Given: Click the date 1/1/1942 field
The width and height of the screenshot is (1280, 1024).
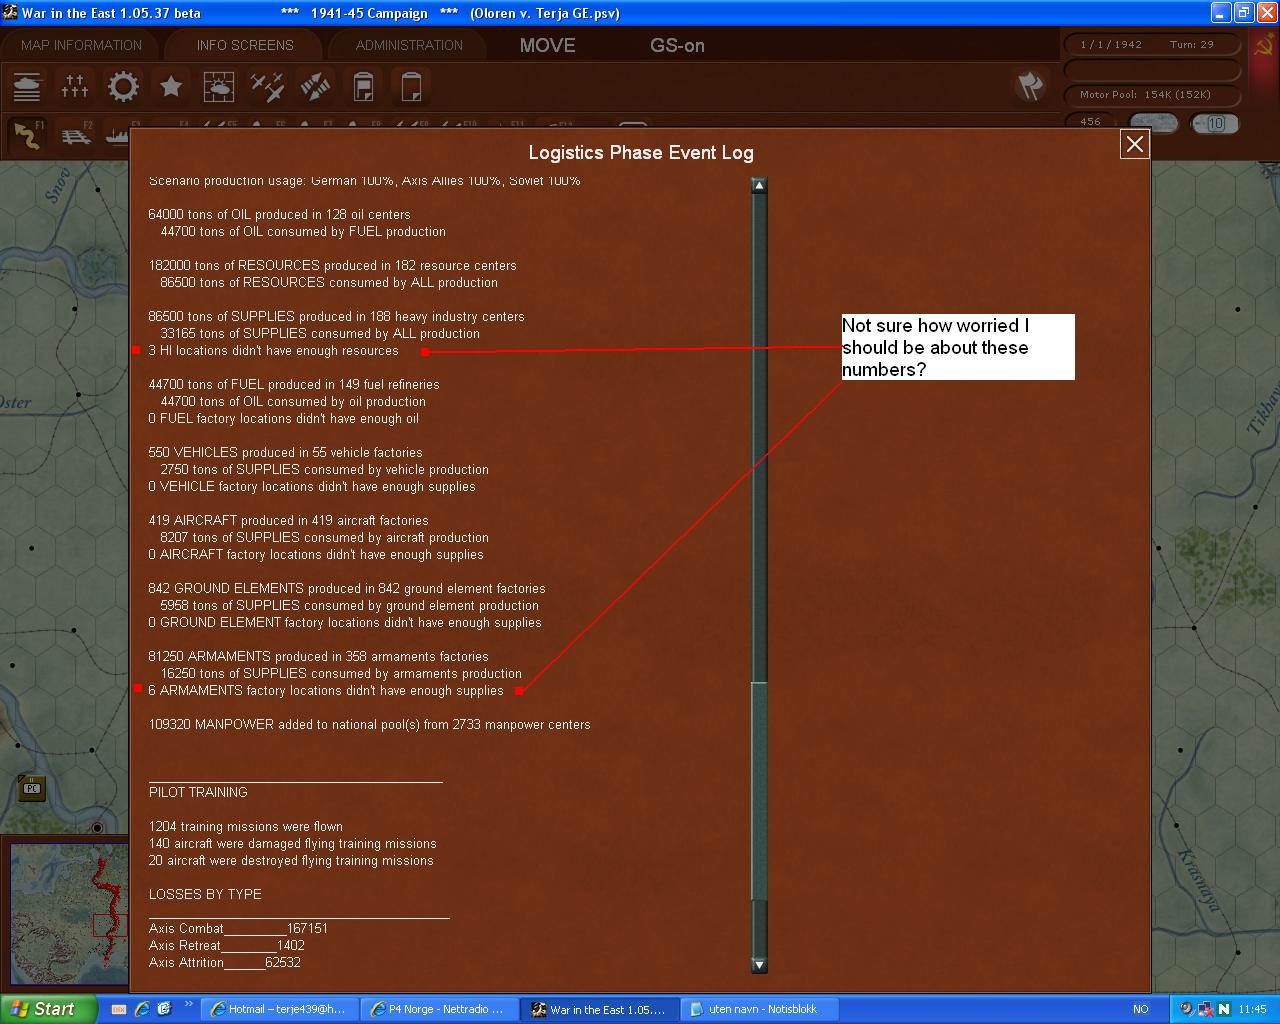Looking at the screenshot, I should (1110, 45).
